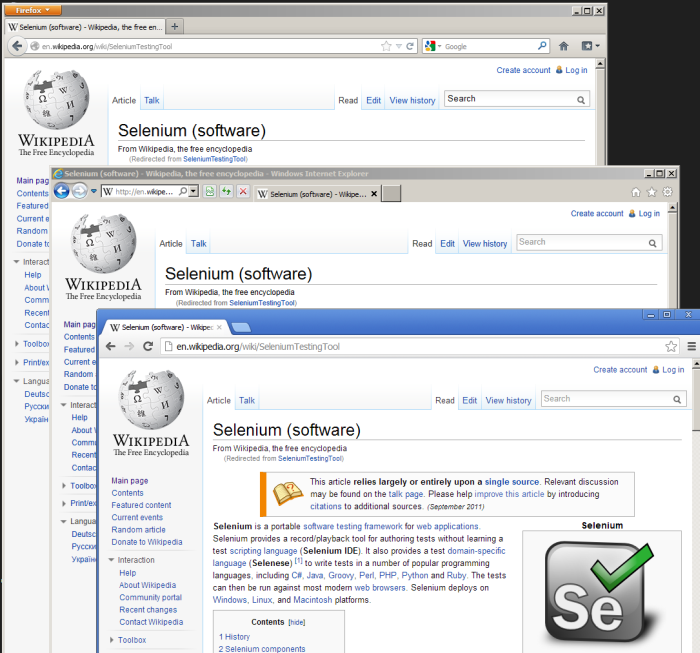Image resolution: width=700 pixels, height=653 pixels.
Task: Click Internet Explorer back button
Action: pos(62,191)
